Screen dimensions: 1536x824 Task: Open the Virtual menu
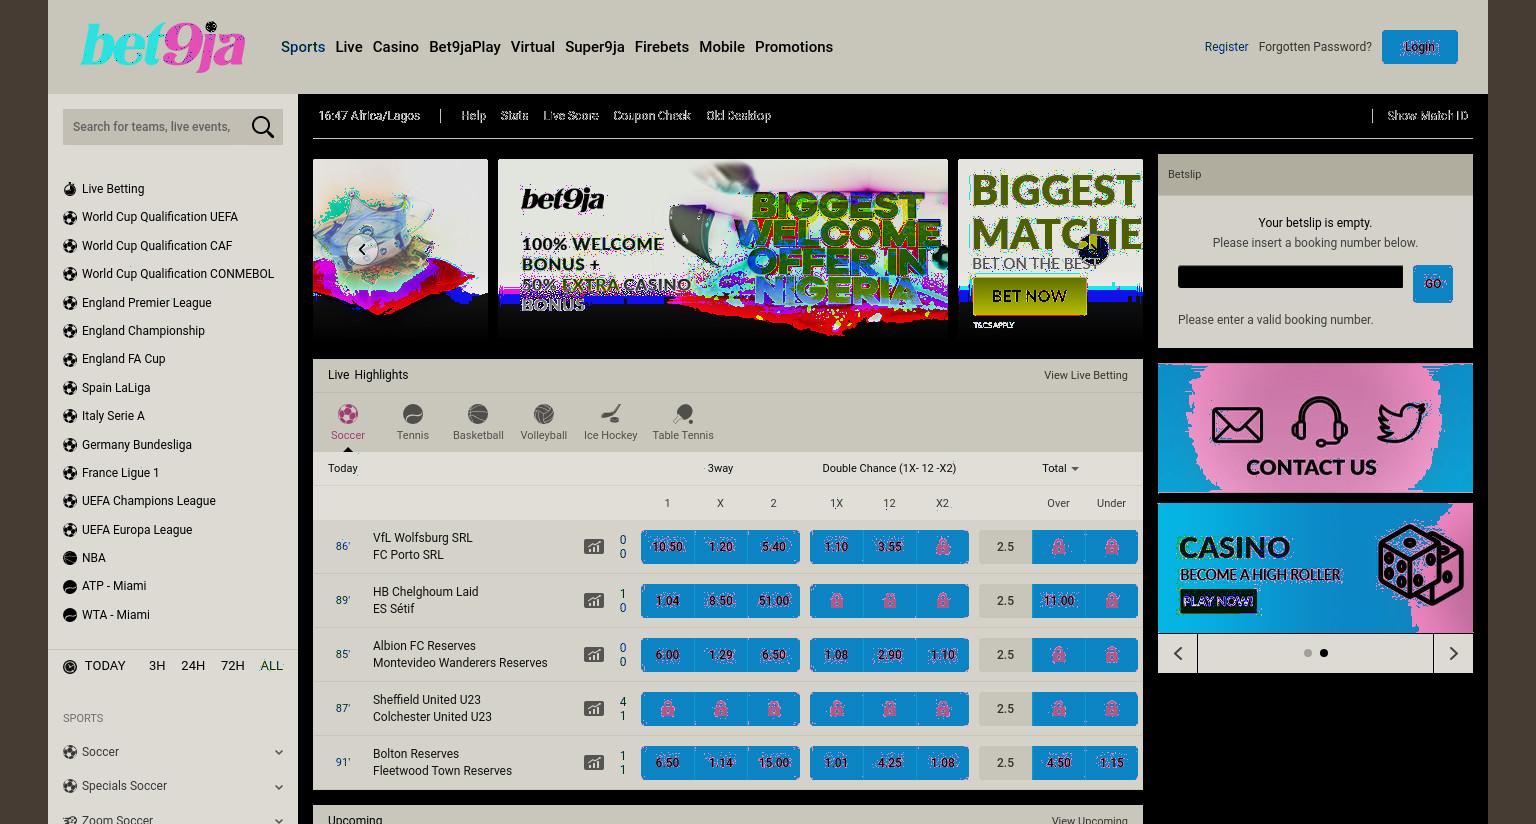pos(532,47)
